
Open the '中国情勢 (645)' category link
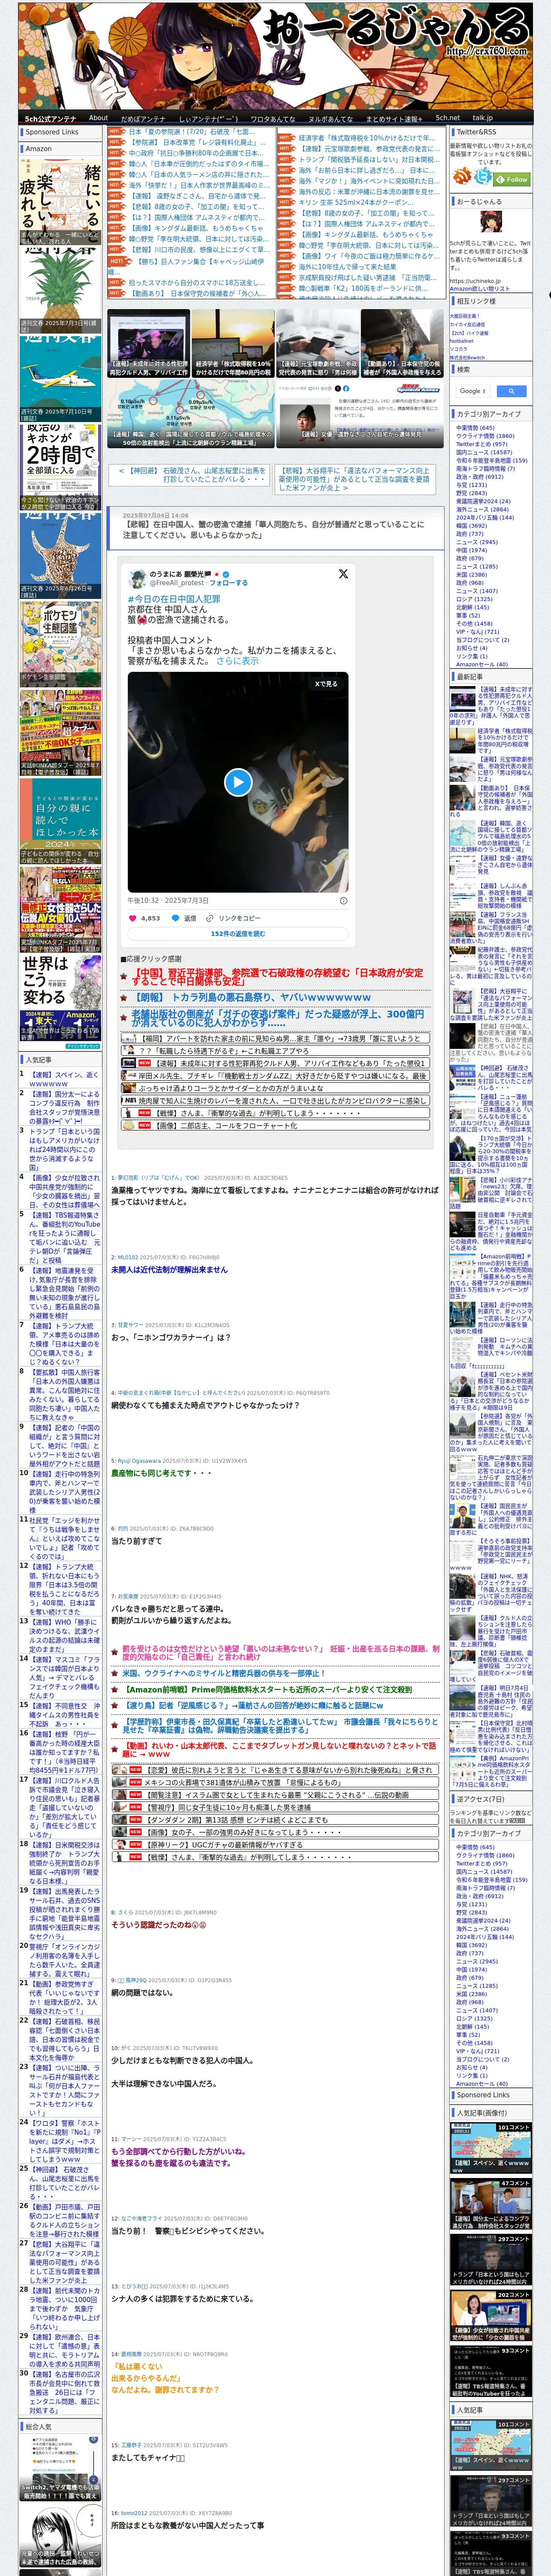[x=475, y=428]
